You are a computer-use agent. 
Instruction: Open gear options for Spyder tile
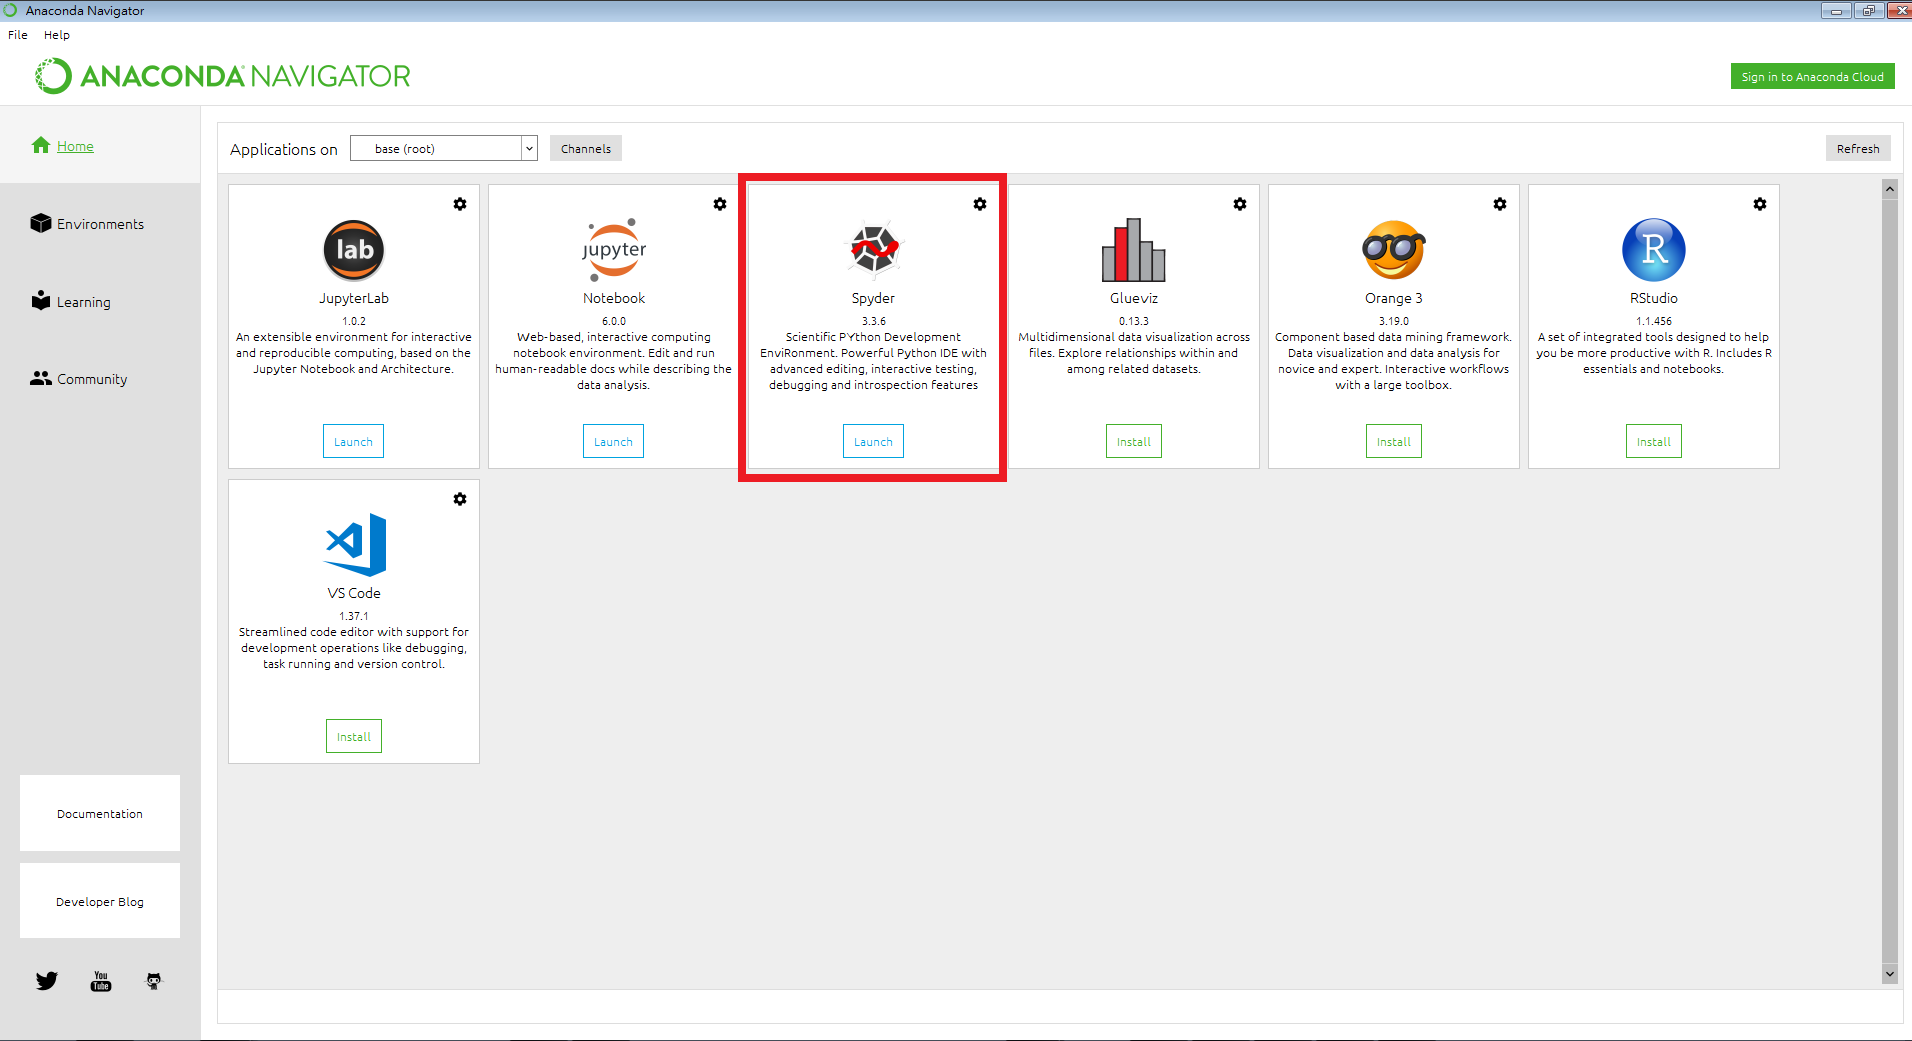[980, 204]
